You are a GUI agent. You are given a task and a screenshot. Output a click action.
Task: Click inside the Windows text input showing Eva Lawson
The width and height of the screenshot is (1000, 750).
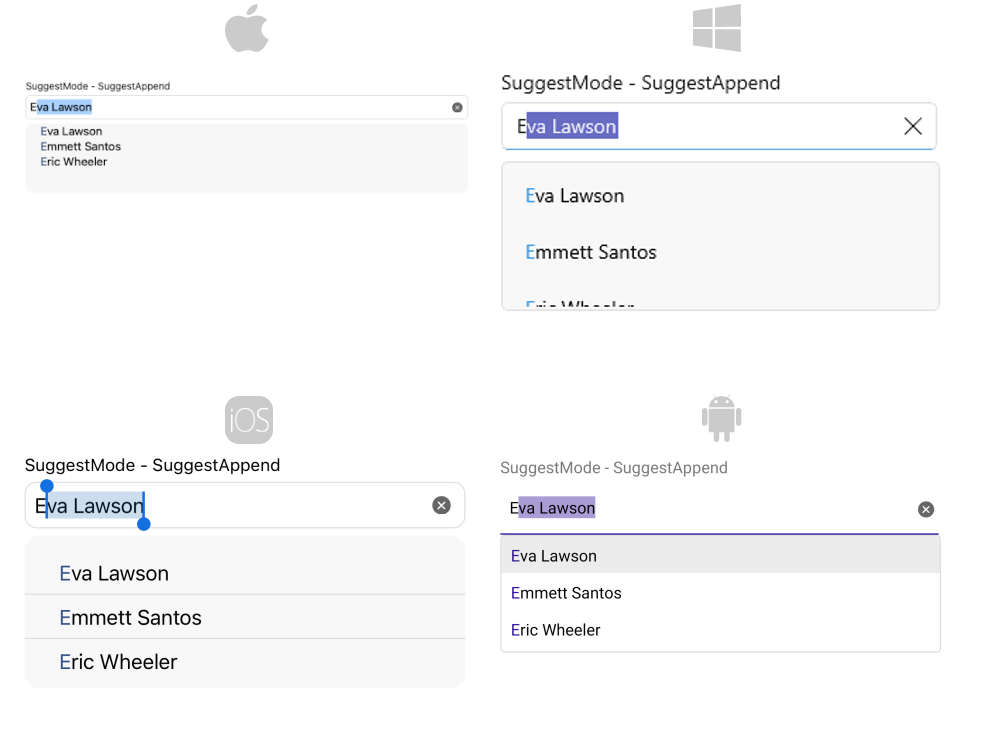click(x=700, y=126)
